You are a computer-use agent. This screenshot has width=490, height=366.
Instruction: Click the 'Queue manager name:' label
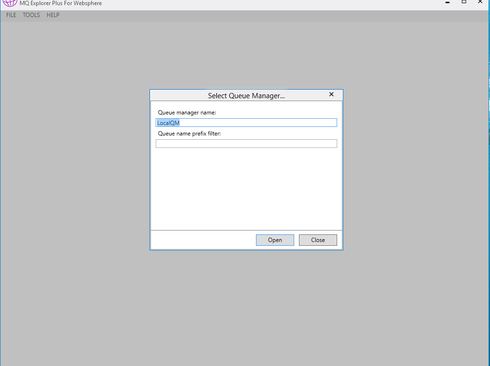[187, 113]
